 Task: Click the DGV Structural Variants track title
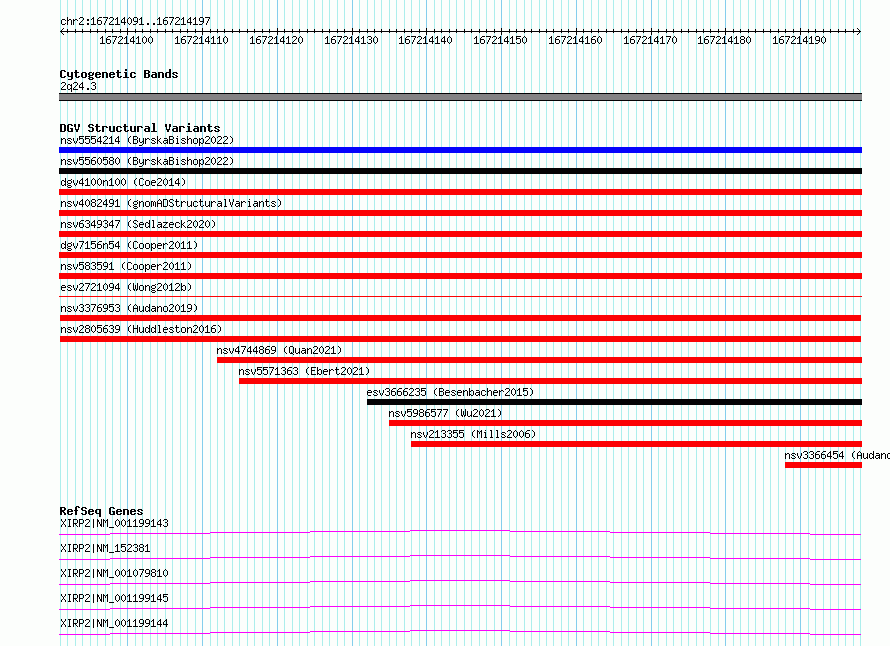click(x=140, y=128)
